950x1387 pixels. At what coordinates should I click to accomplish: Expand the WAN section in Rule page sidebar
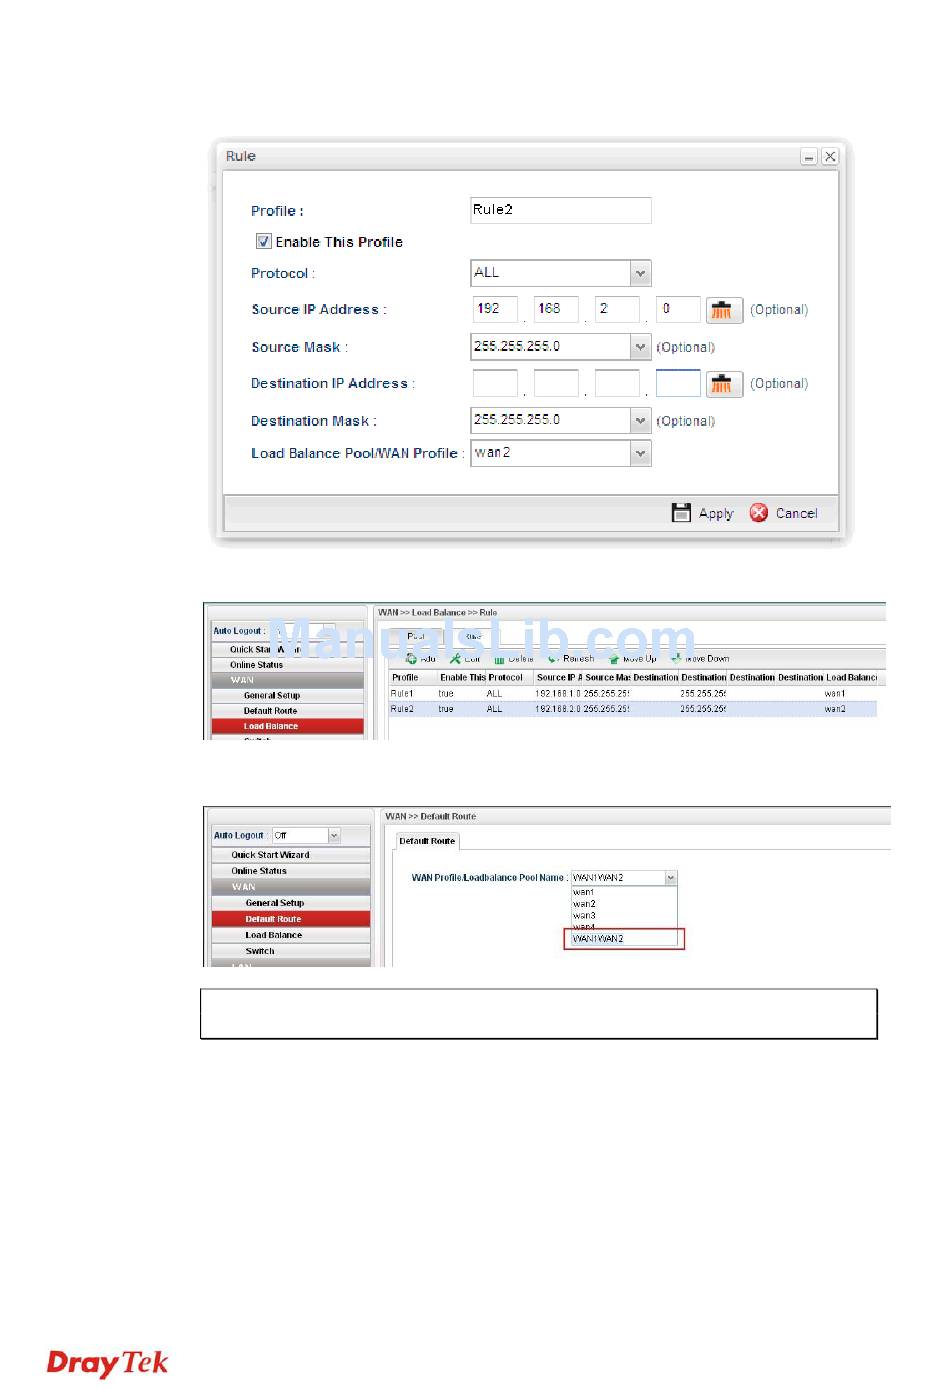tap(288, 680)
